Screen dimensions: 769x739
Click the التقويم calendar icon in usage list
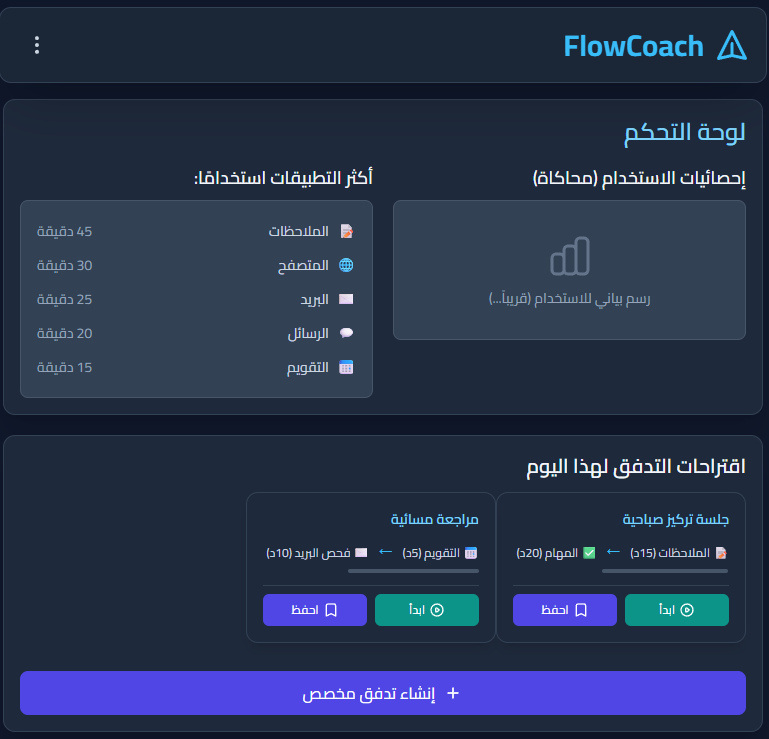346,367
